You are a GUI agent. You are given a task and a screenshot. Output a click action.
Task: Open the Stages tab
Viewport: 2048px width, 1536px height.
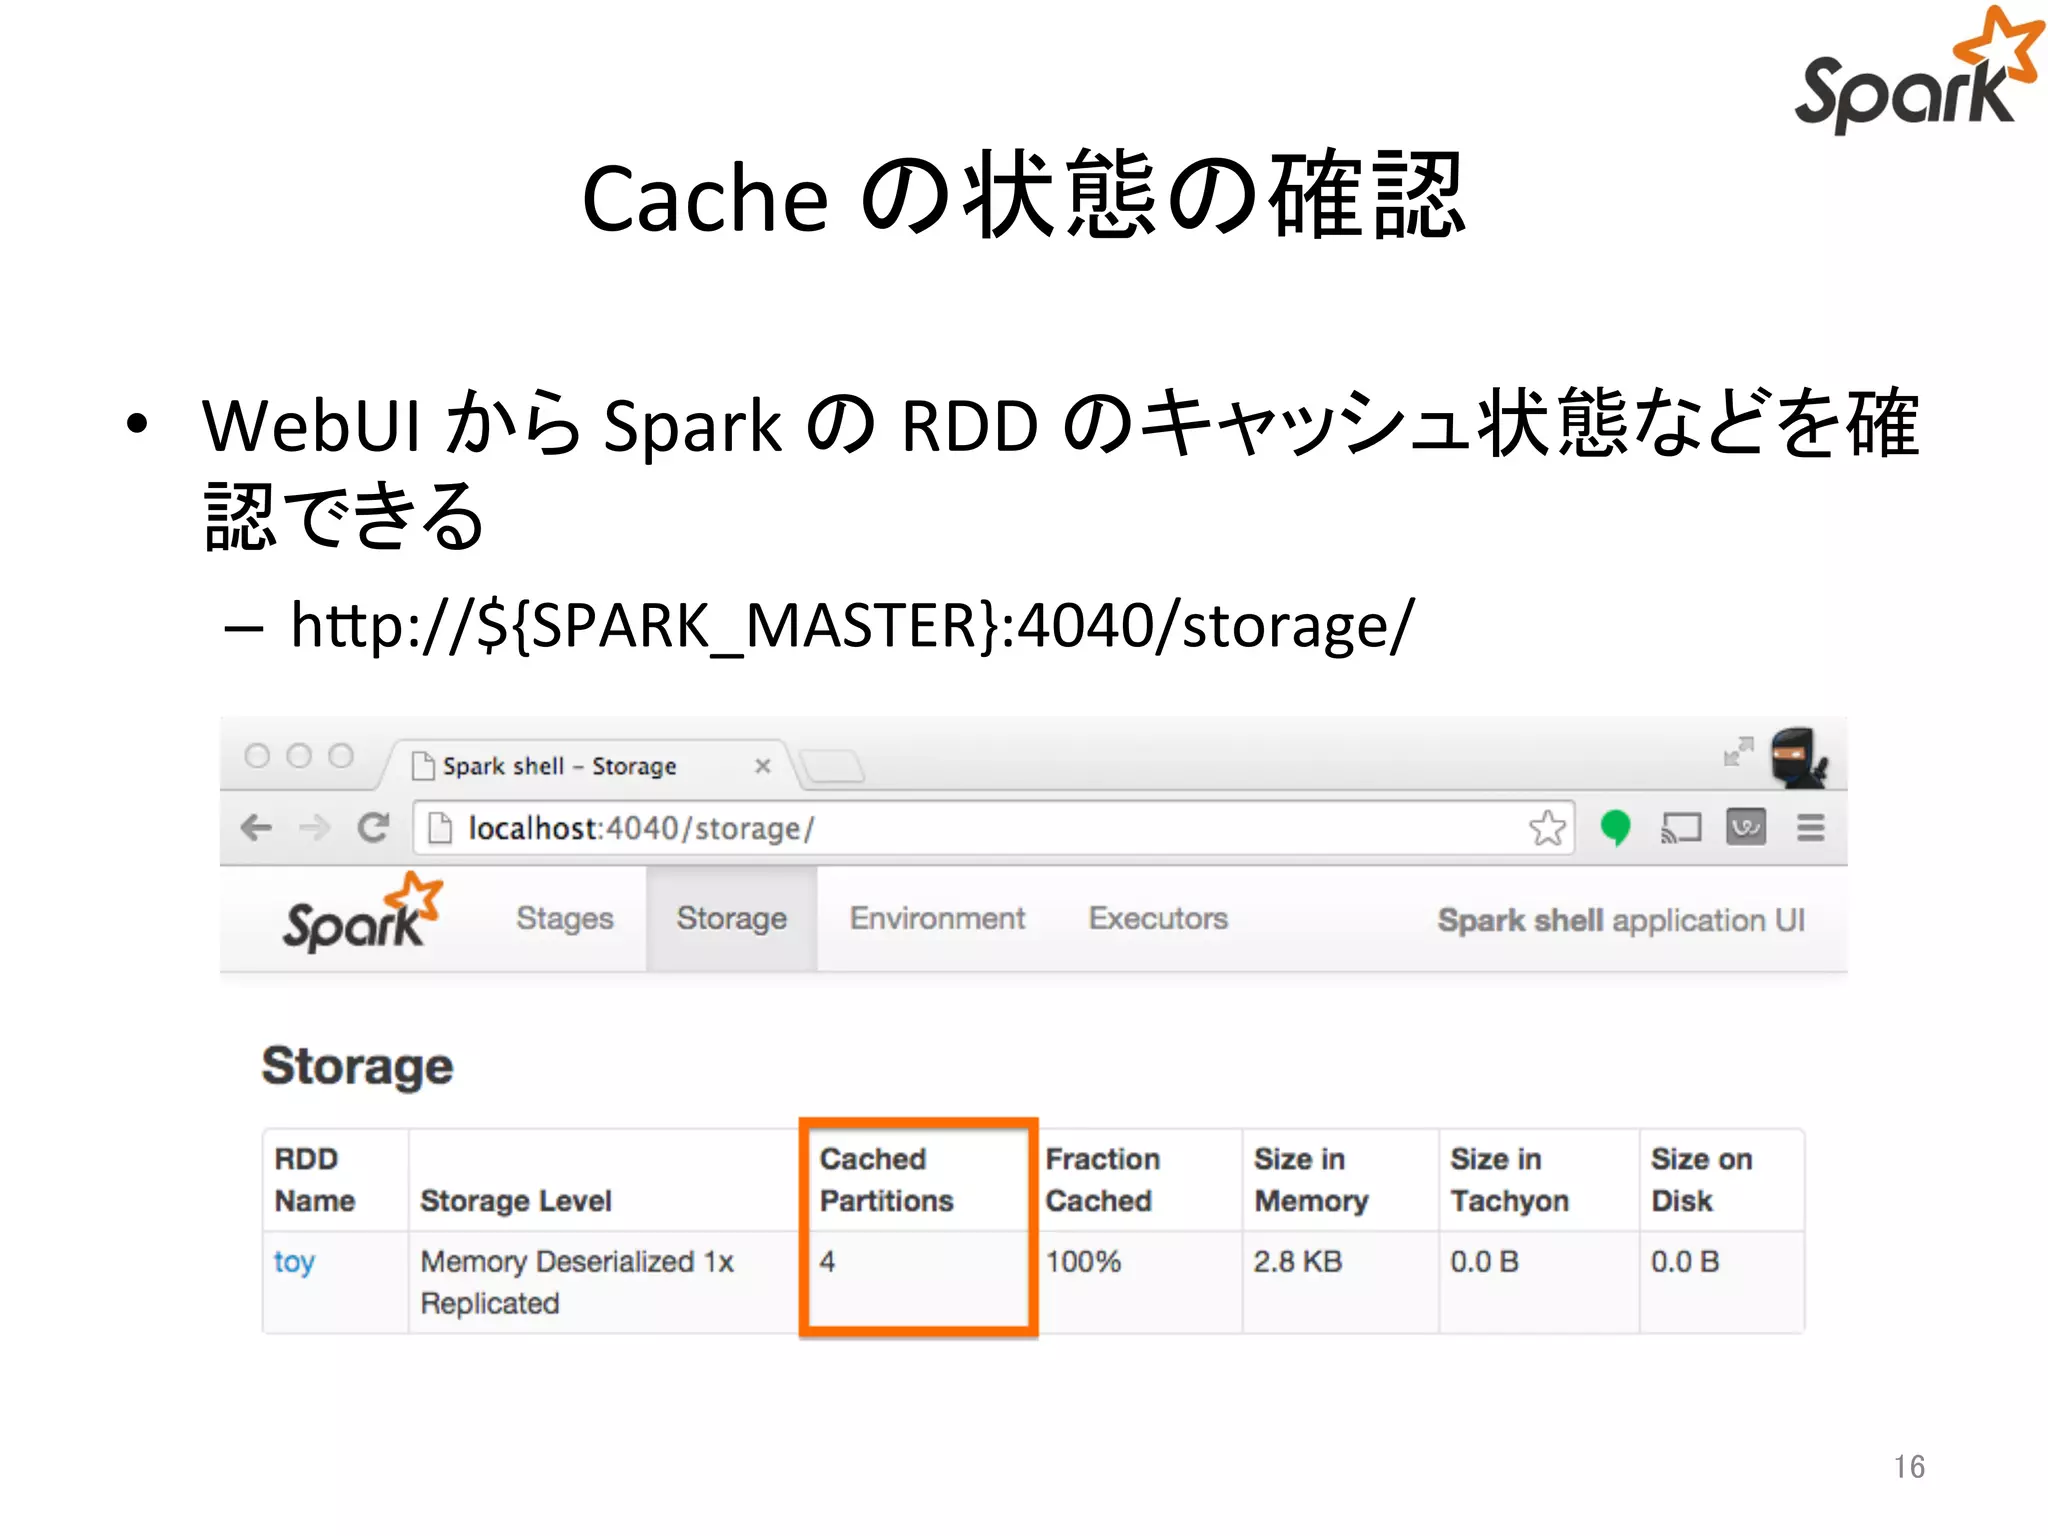tap(565, 918)
